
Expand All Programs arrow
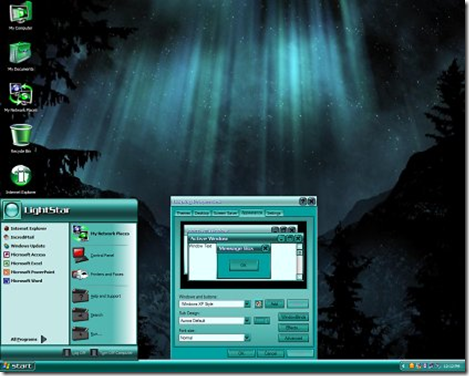[44, 339]
